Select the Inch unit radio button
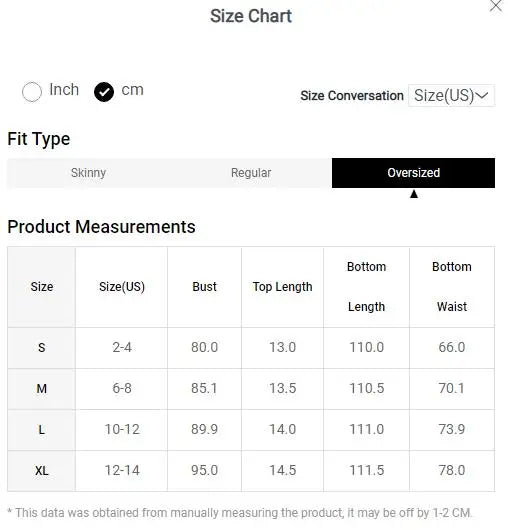Viewport: 508px width, 530px height. point(32,92)
